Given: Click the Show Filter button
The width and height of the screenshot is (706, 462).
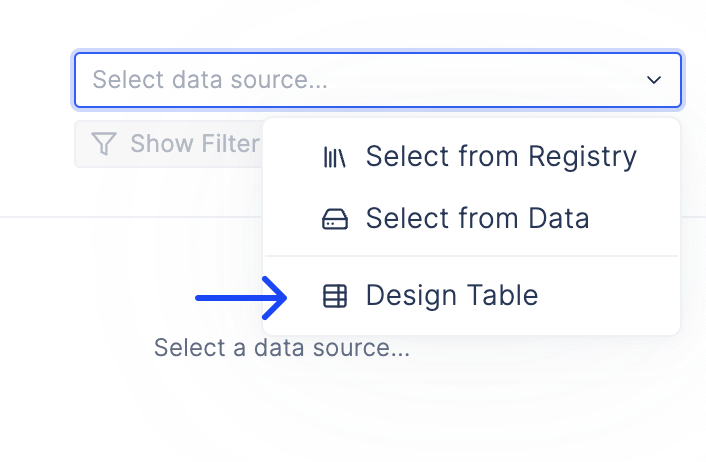Looking at the screenshot, I should point(168,144).
